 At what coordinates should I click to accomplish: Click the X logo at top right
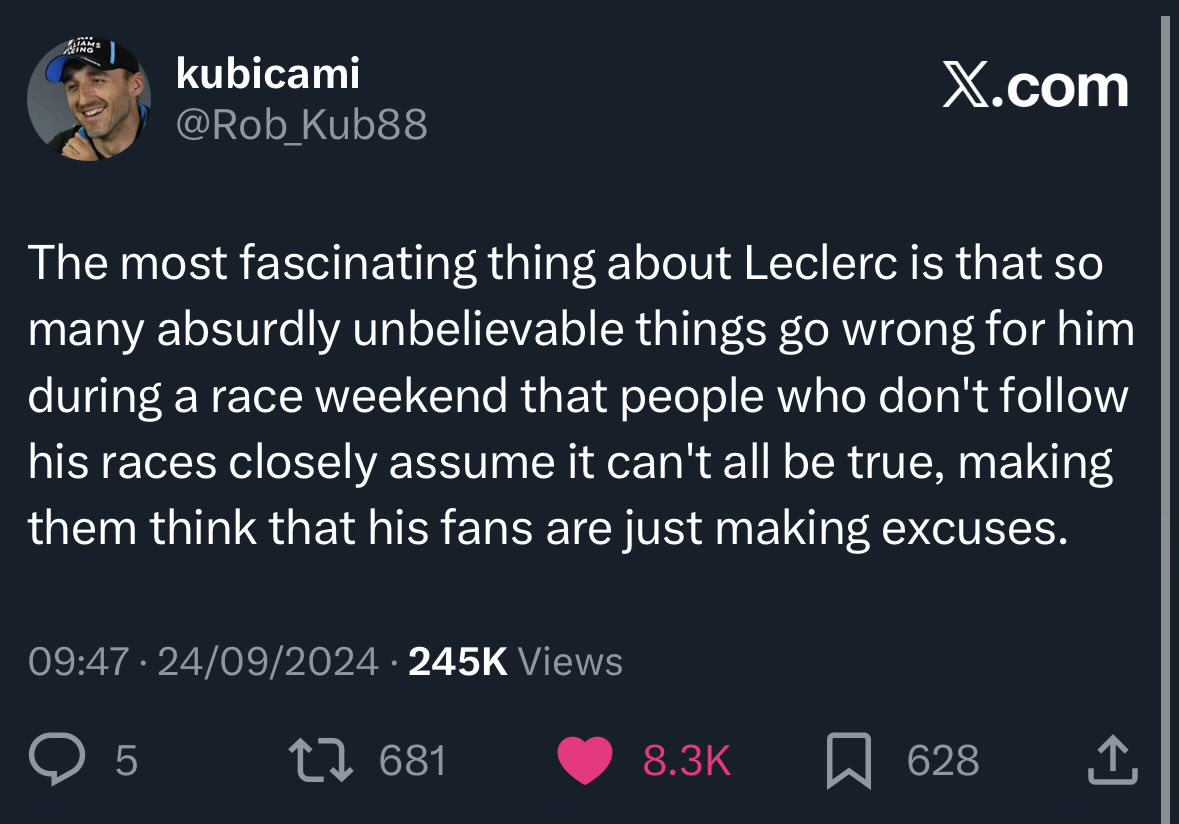[x=967, y=86]
